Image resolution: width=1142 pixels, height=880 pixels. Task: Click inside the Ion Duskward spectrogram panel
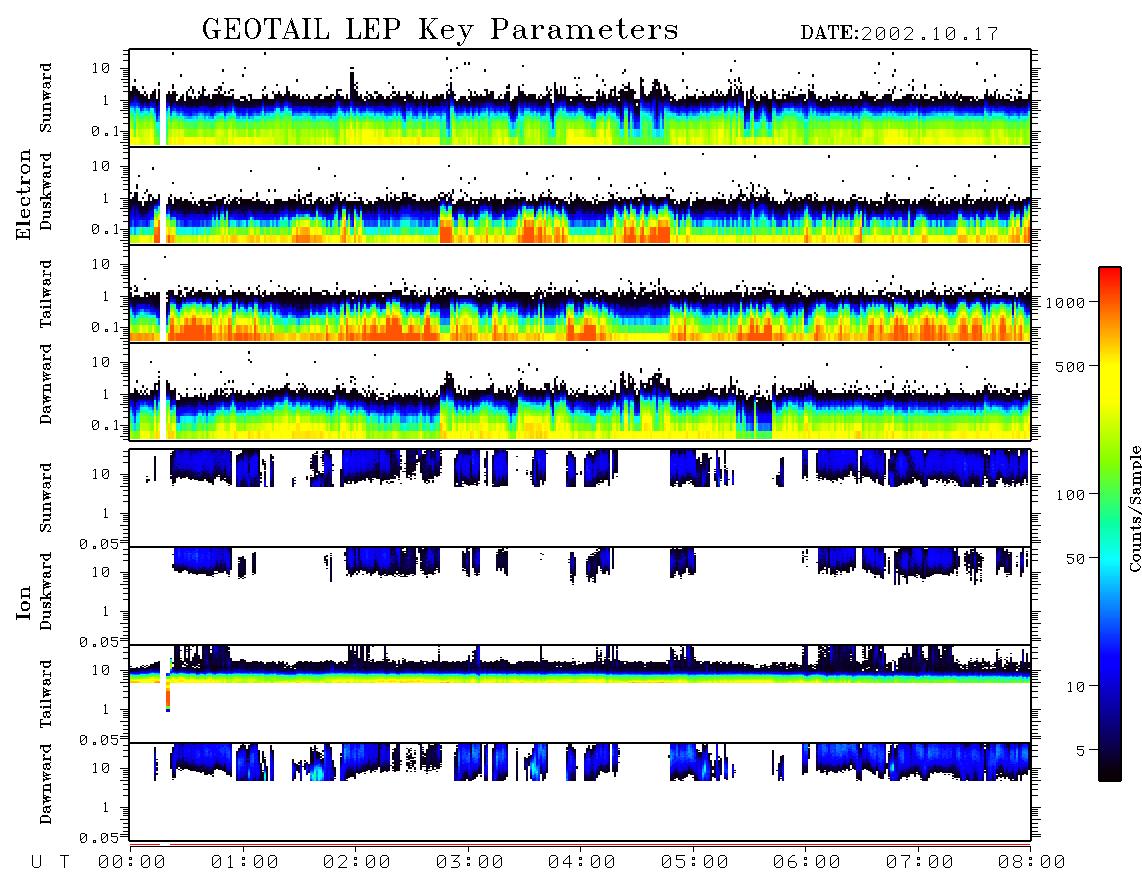click(x=580, y=596)
